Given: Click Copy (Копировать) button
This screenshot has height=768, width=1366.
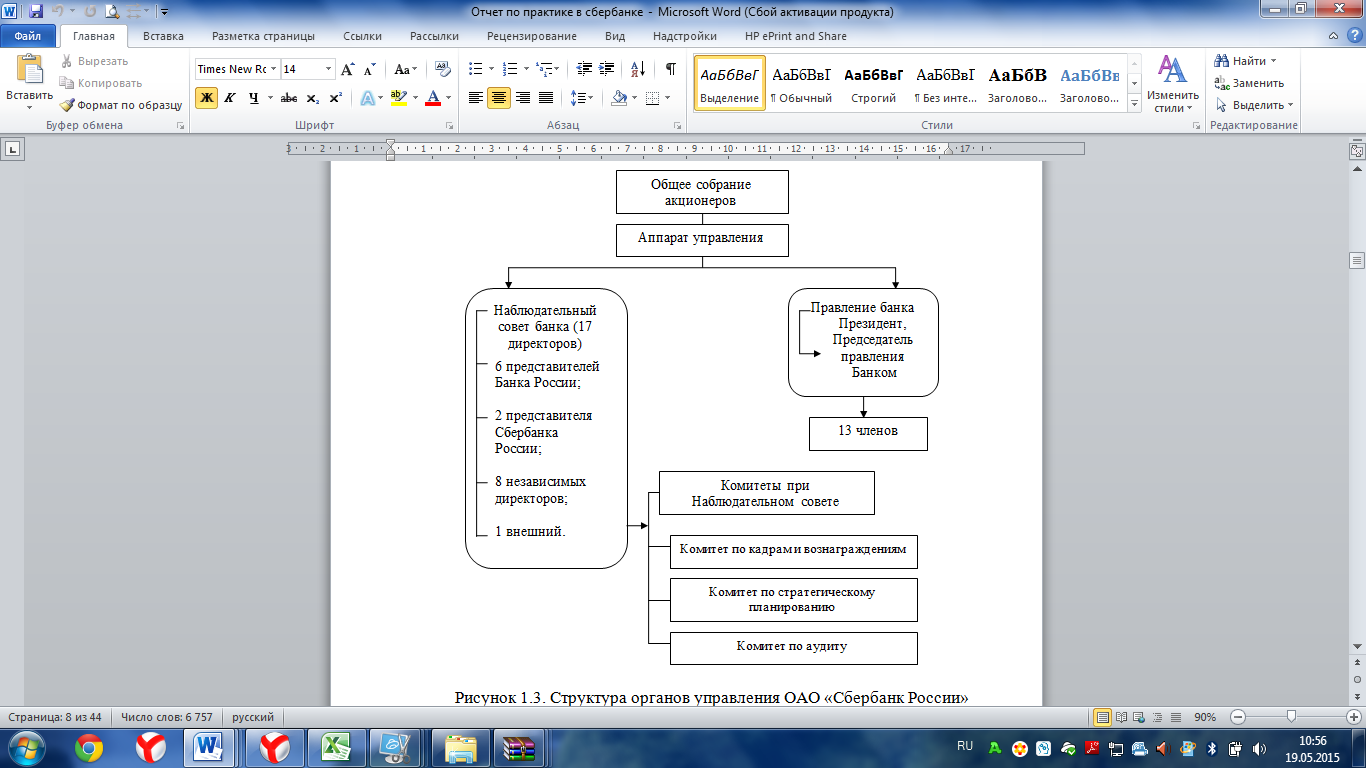Looking at the screenshot, I should (x=101, y=83).
